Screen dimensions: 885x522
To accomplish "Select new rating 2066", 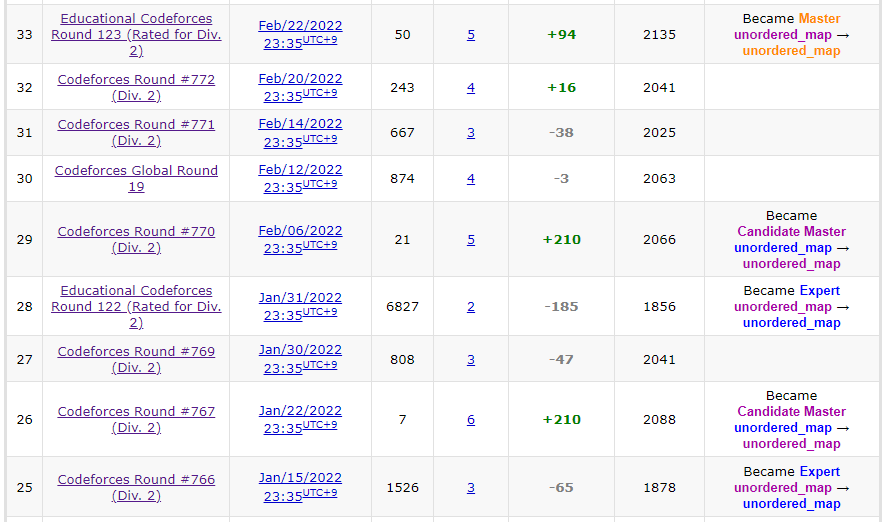I will [x=659, y=239].
